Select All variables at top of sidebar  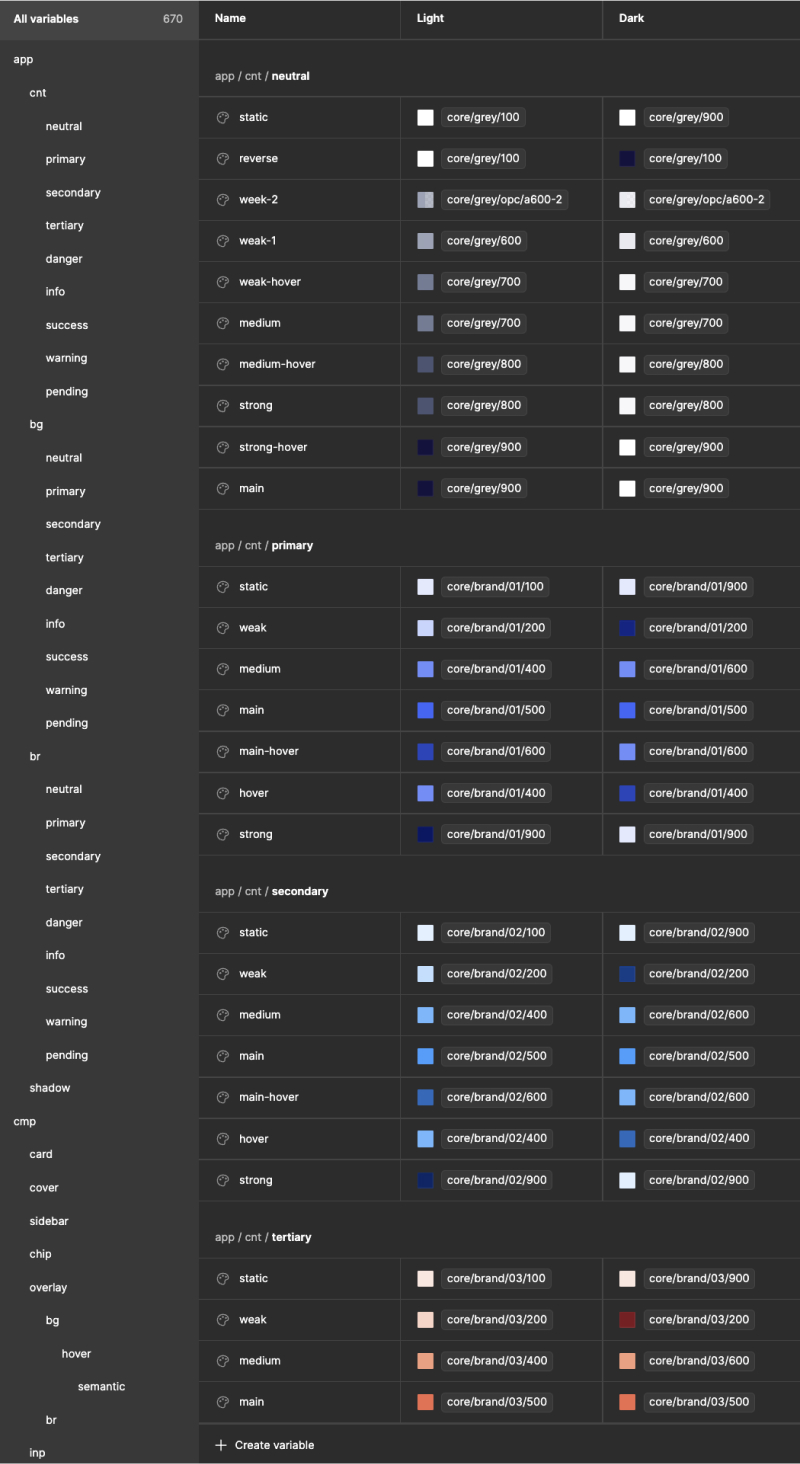pyautogui.click(x=46, y=19)
